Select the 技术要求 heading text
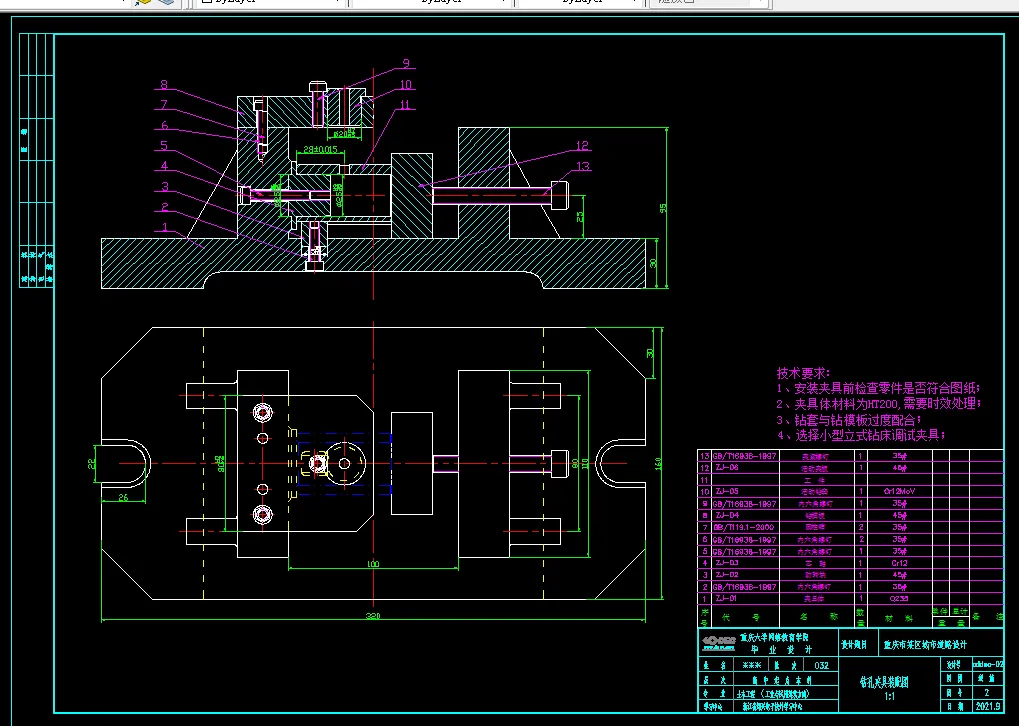1019x726 pixels. pyautogui.click(x=803, y=373)
